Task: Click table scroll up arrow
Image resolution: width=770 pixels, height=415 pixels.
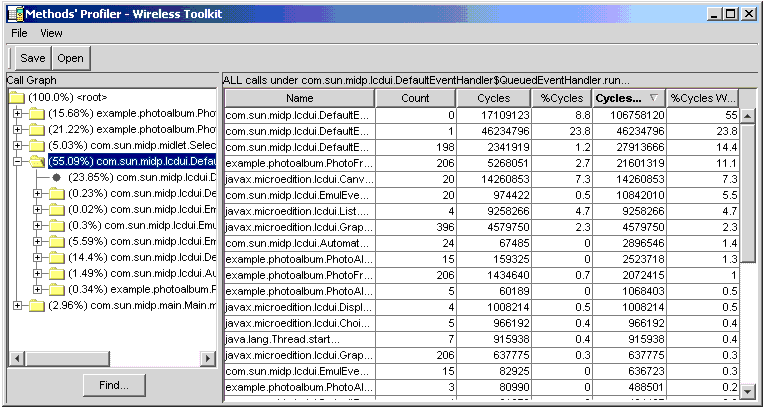Action: (748, 116)
